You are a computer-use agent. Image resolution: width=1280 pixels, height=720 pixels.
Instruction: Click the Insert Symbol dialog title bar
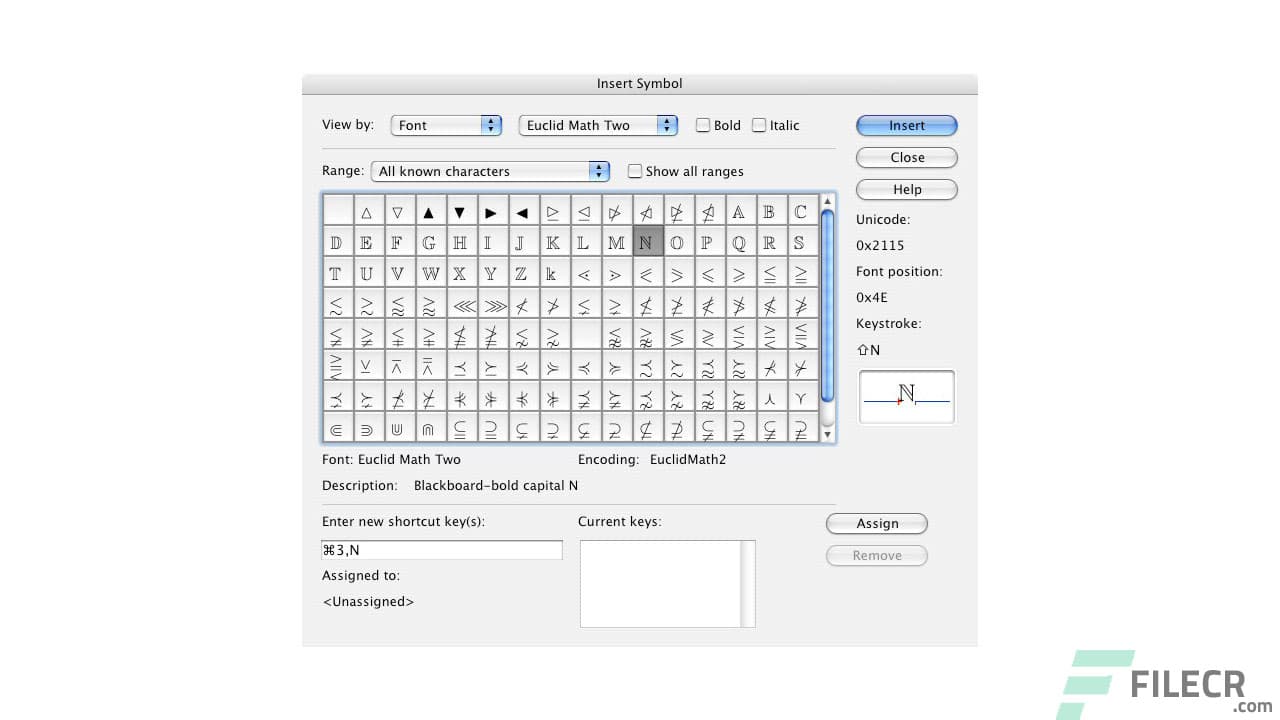pos(639,83)
